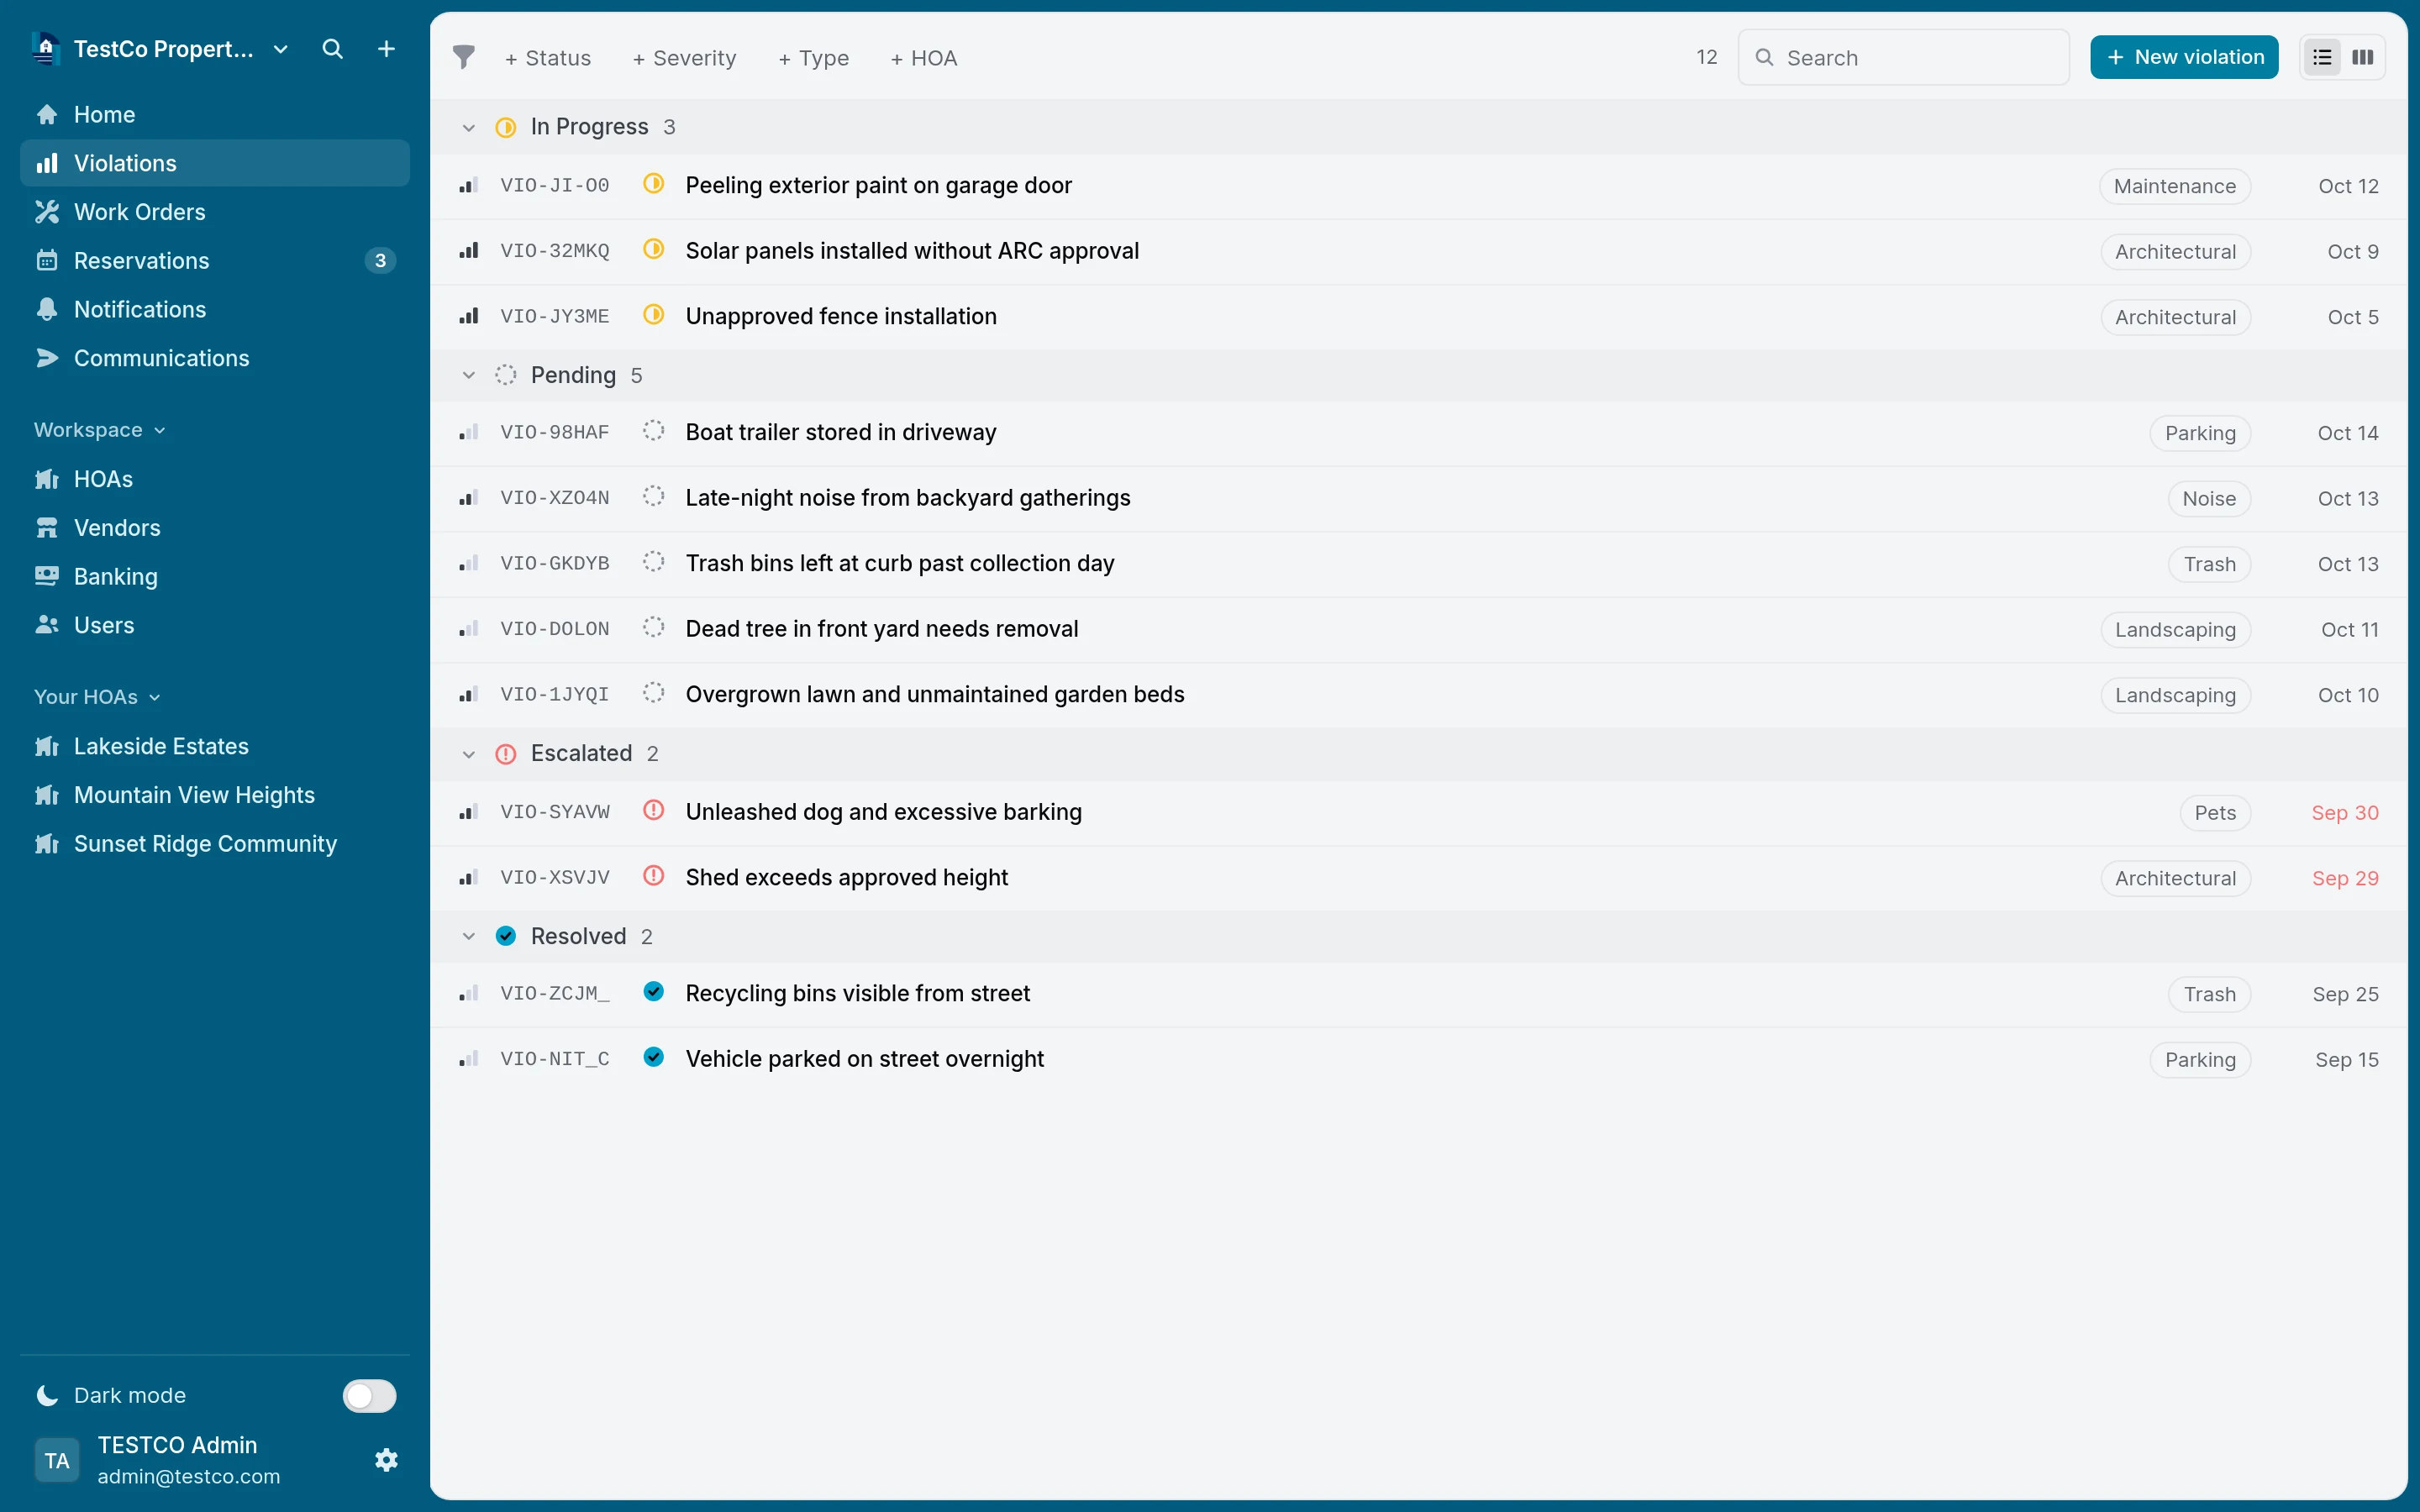The height and width of the screenshot is (1512, 2420).
Task: Click the filter funnel icon
Action: click(464, 57)
